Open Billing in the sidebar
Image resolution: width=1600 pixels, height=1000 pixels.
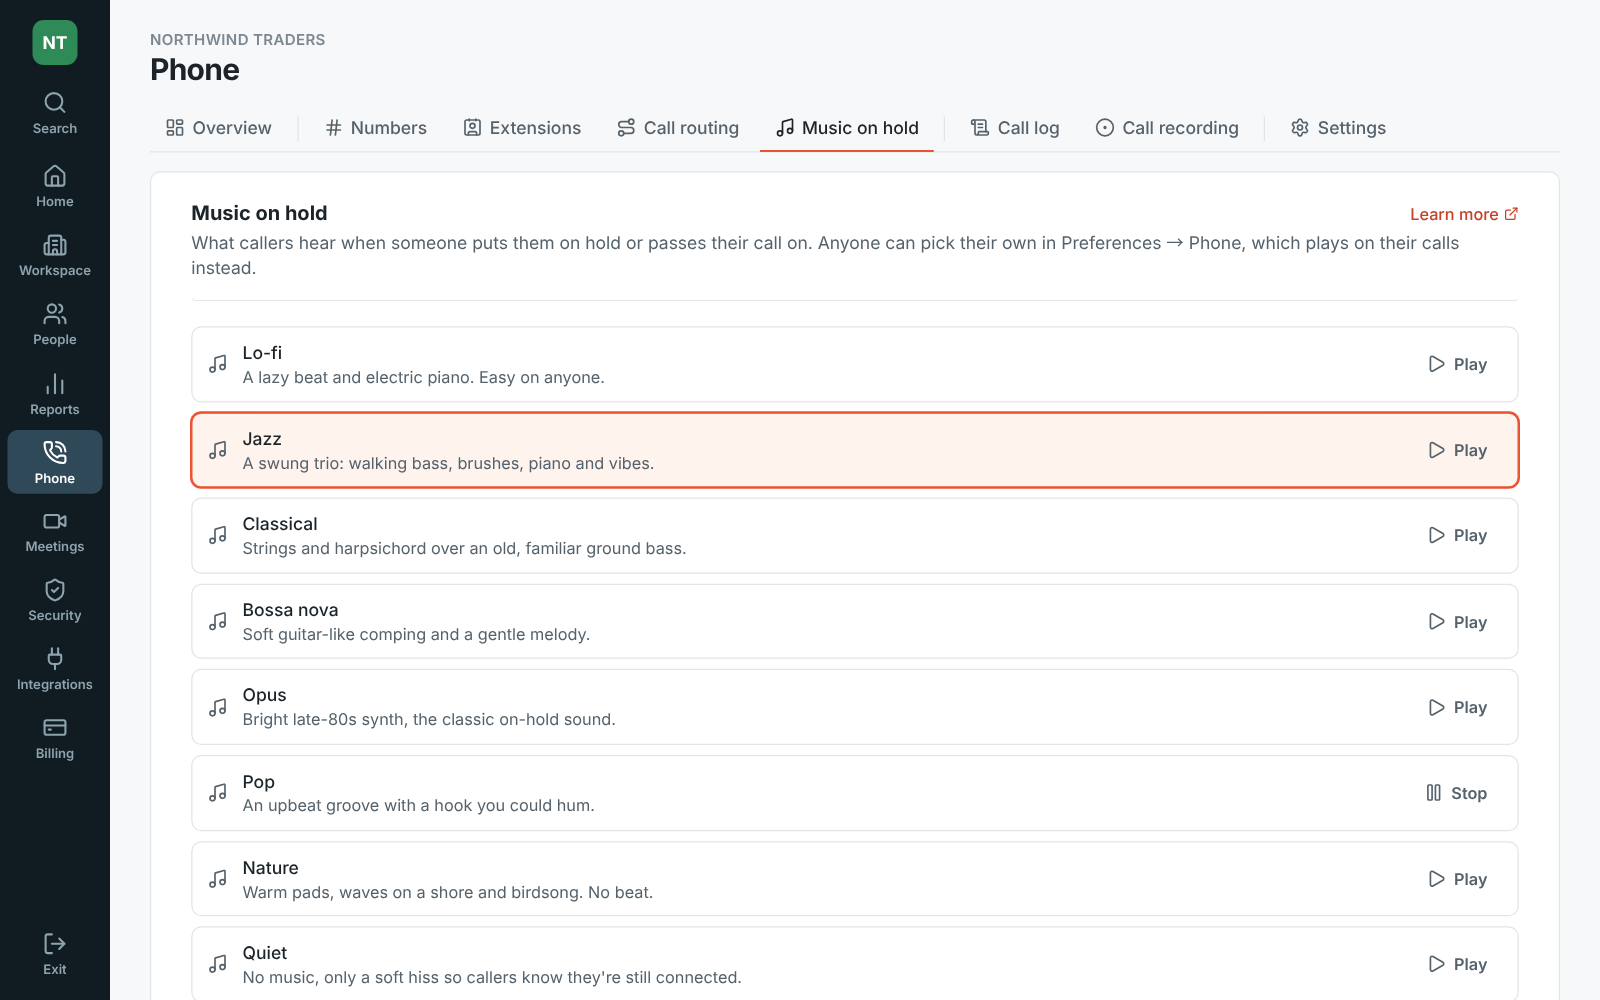click(55, 739)
